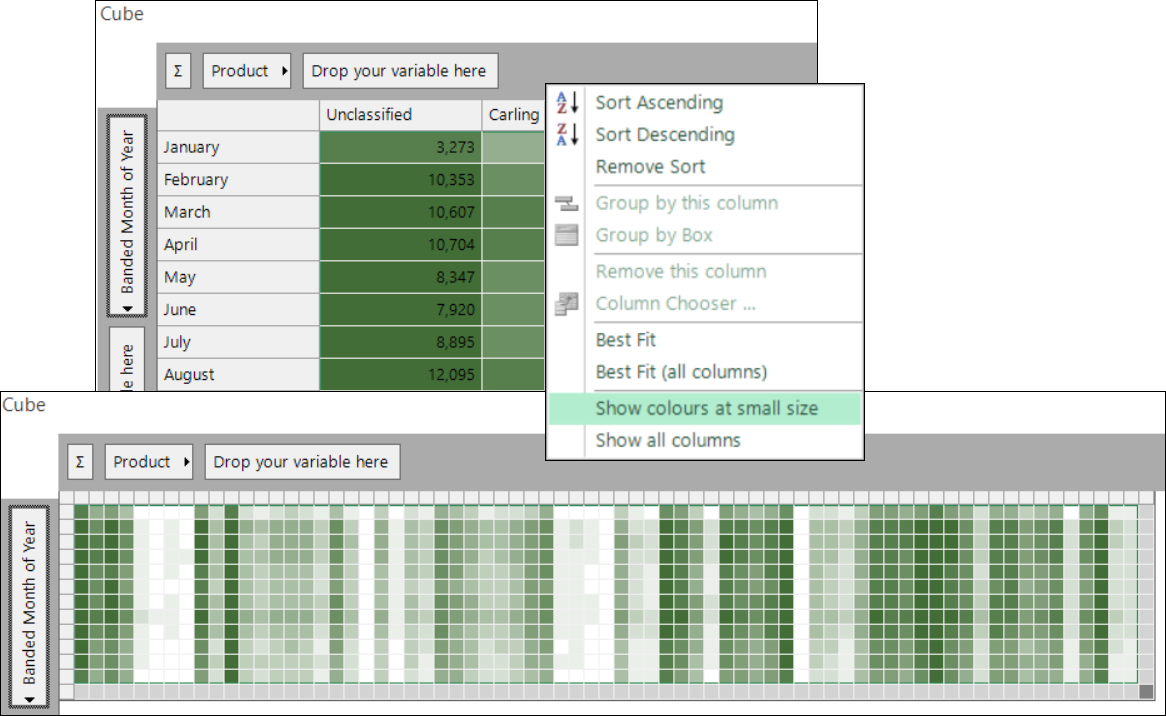Screen dimensions: 1166x716
Task: Click the Group by this column icon
Action: pyautogui.click(x=567, y=203)
